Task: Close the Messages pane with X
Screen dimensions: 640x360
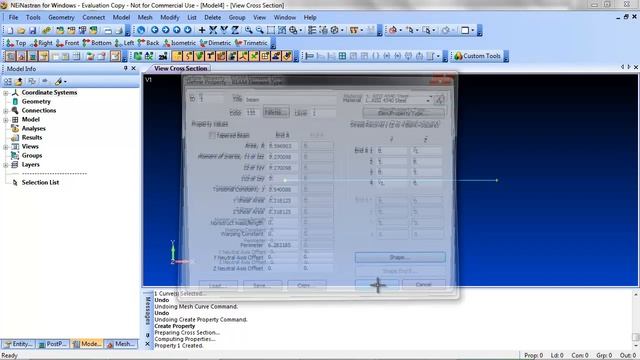Action: [x=148, y=344]
